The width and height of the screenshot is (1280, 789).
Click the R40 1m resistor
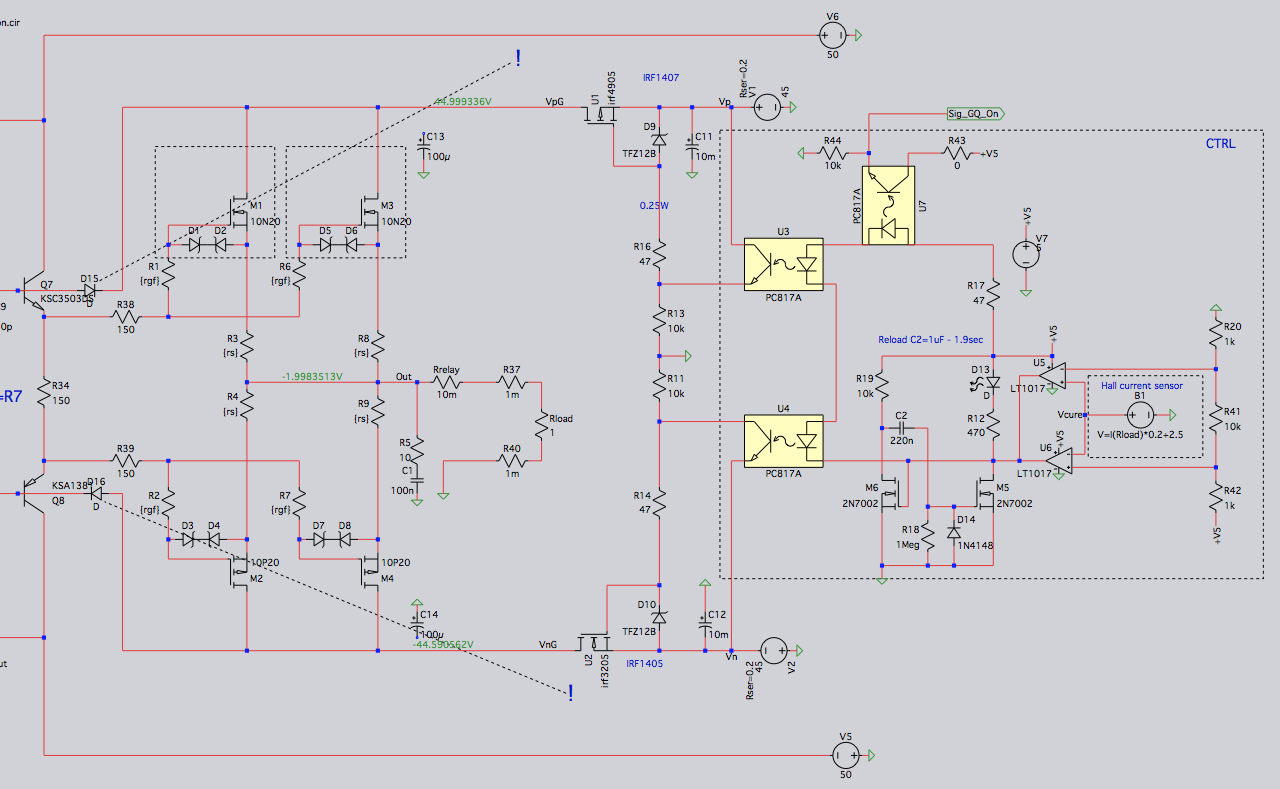pos(511,461)
